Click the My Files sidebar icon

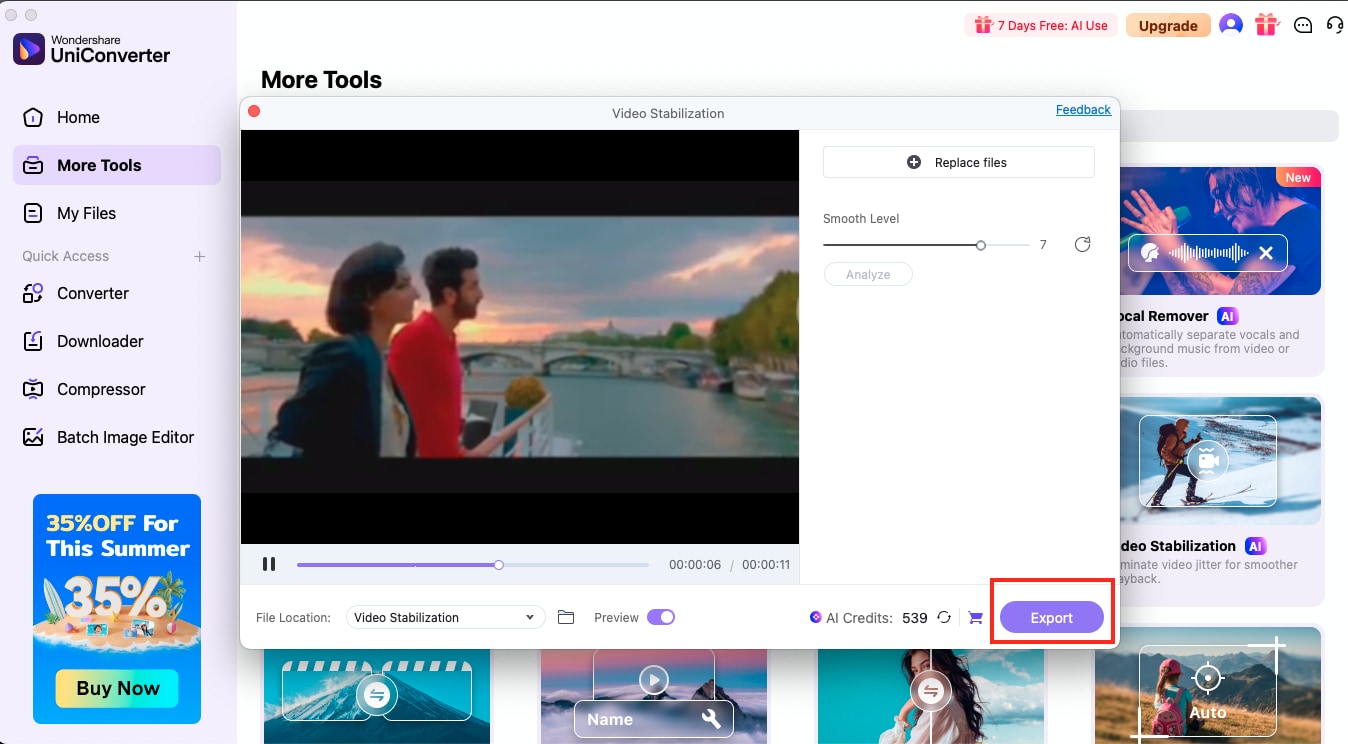click(33, 213)
